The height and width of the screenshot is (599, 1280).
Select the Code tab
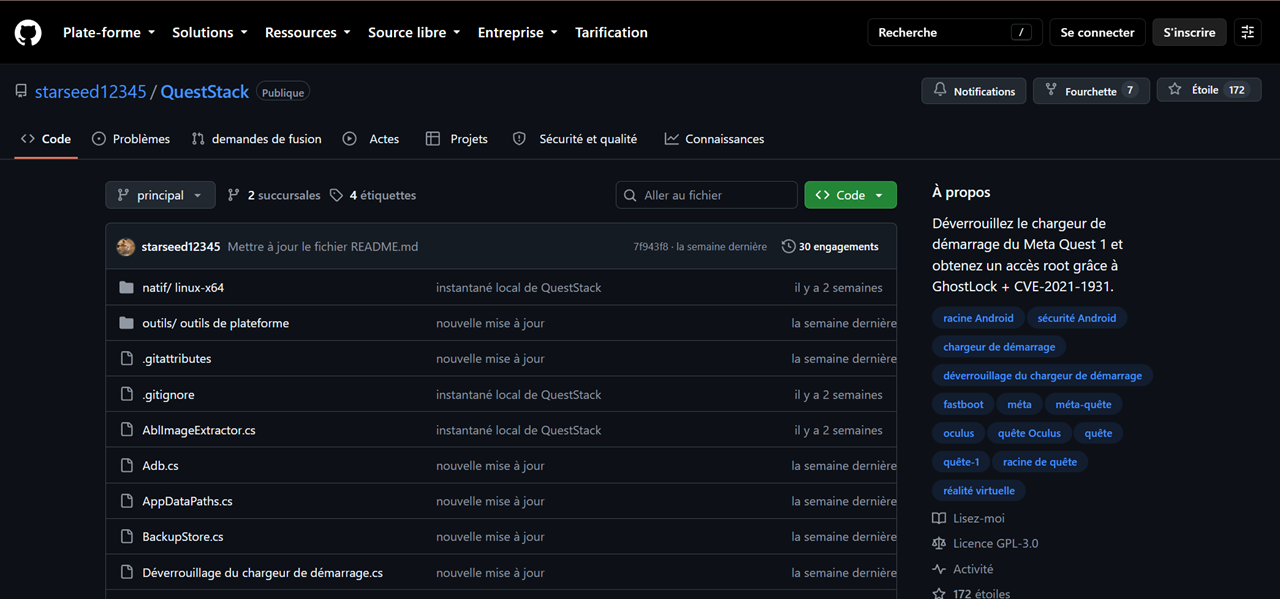(x=46, y=139)
